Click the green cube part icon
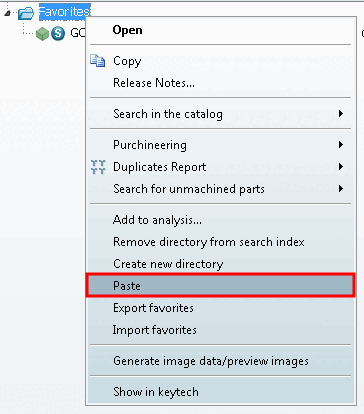The height and width of the screenshot is (414, 364). click(42, 34)
